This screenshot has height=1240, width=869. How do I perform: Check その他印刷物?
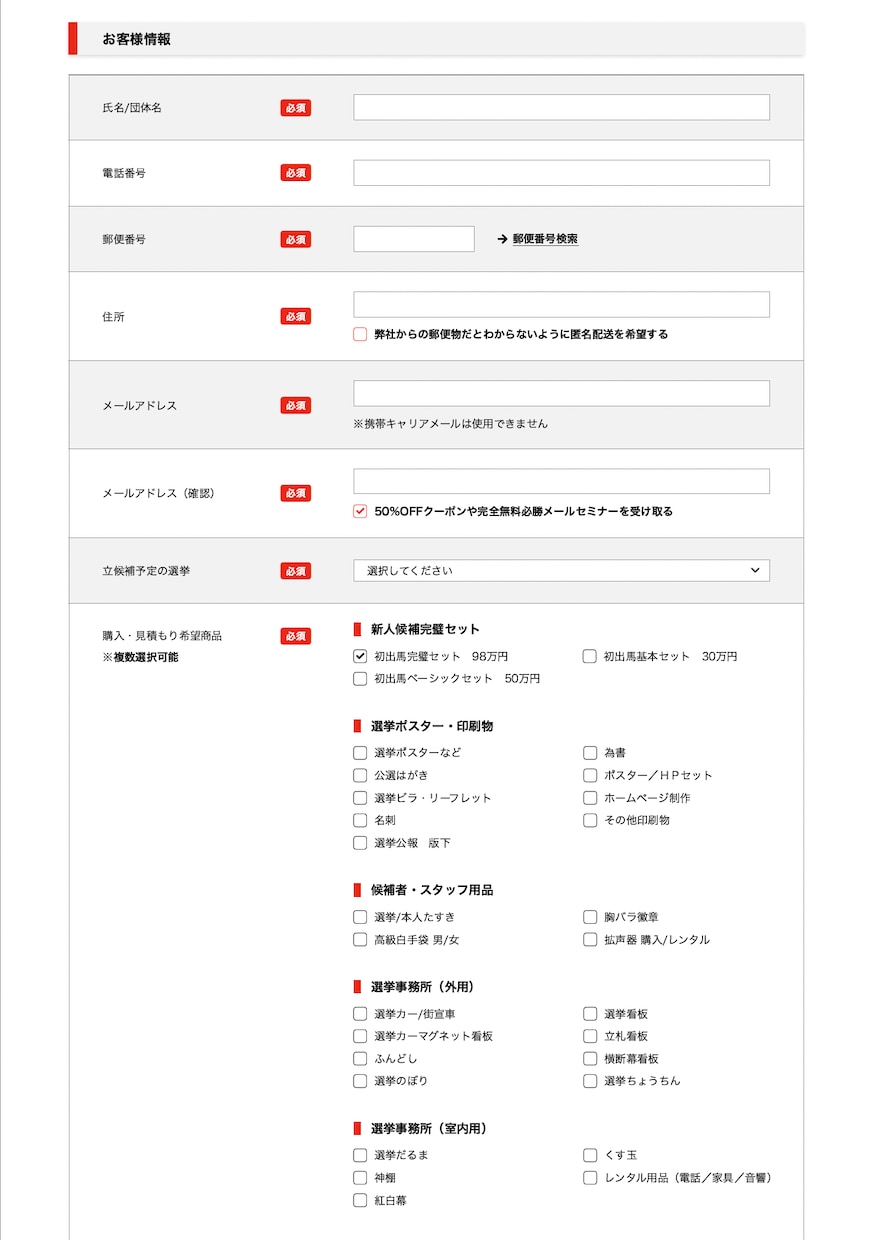(x=590, y=820)
